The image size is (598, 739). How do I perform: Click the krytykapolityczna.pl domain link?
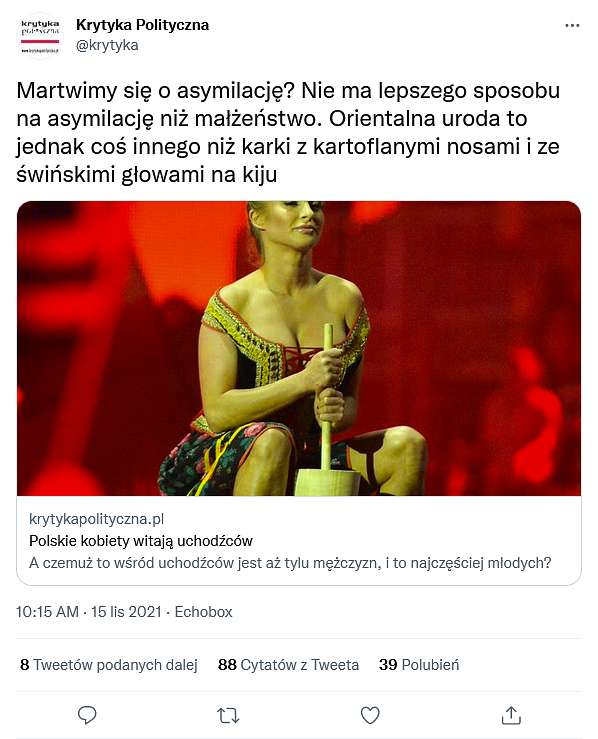[97, 519]
